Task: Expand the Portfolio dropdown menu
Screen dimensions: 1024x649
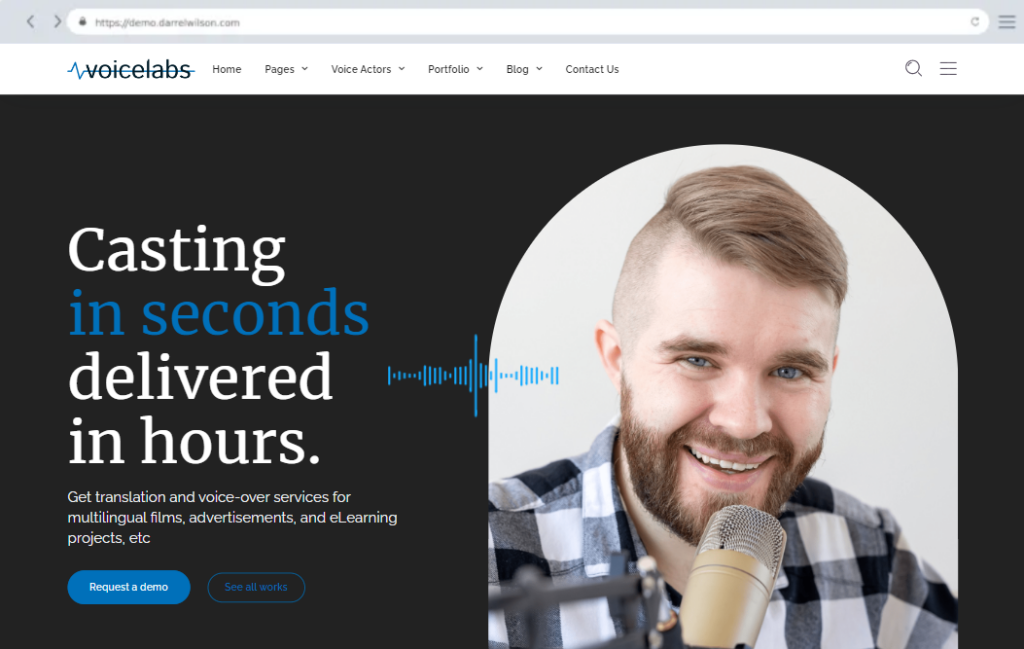Action: point(455,69)
